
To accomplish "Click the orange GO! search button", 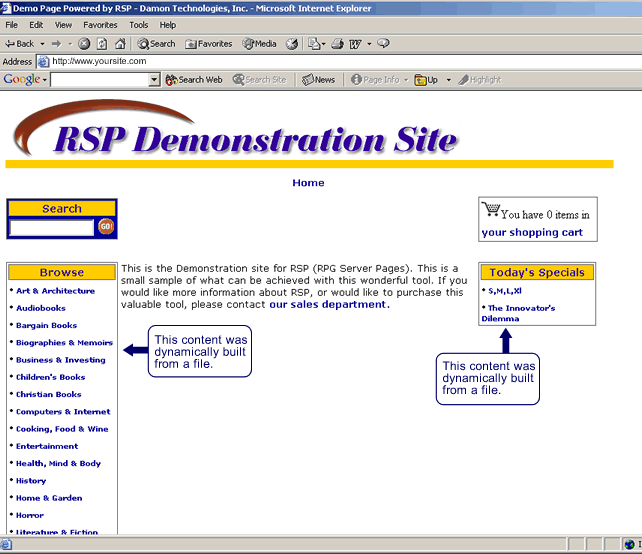I will [106, 226].
